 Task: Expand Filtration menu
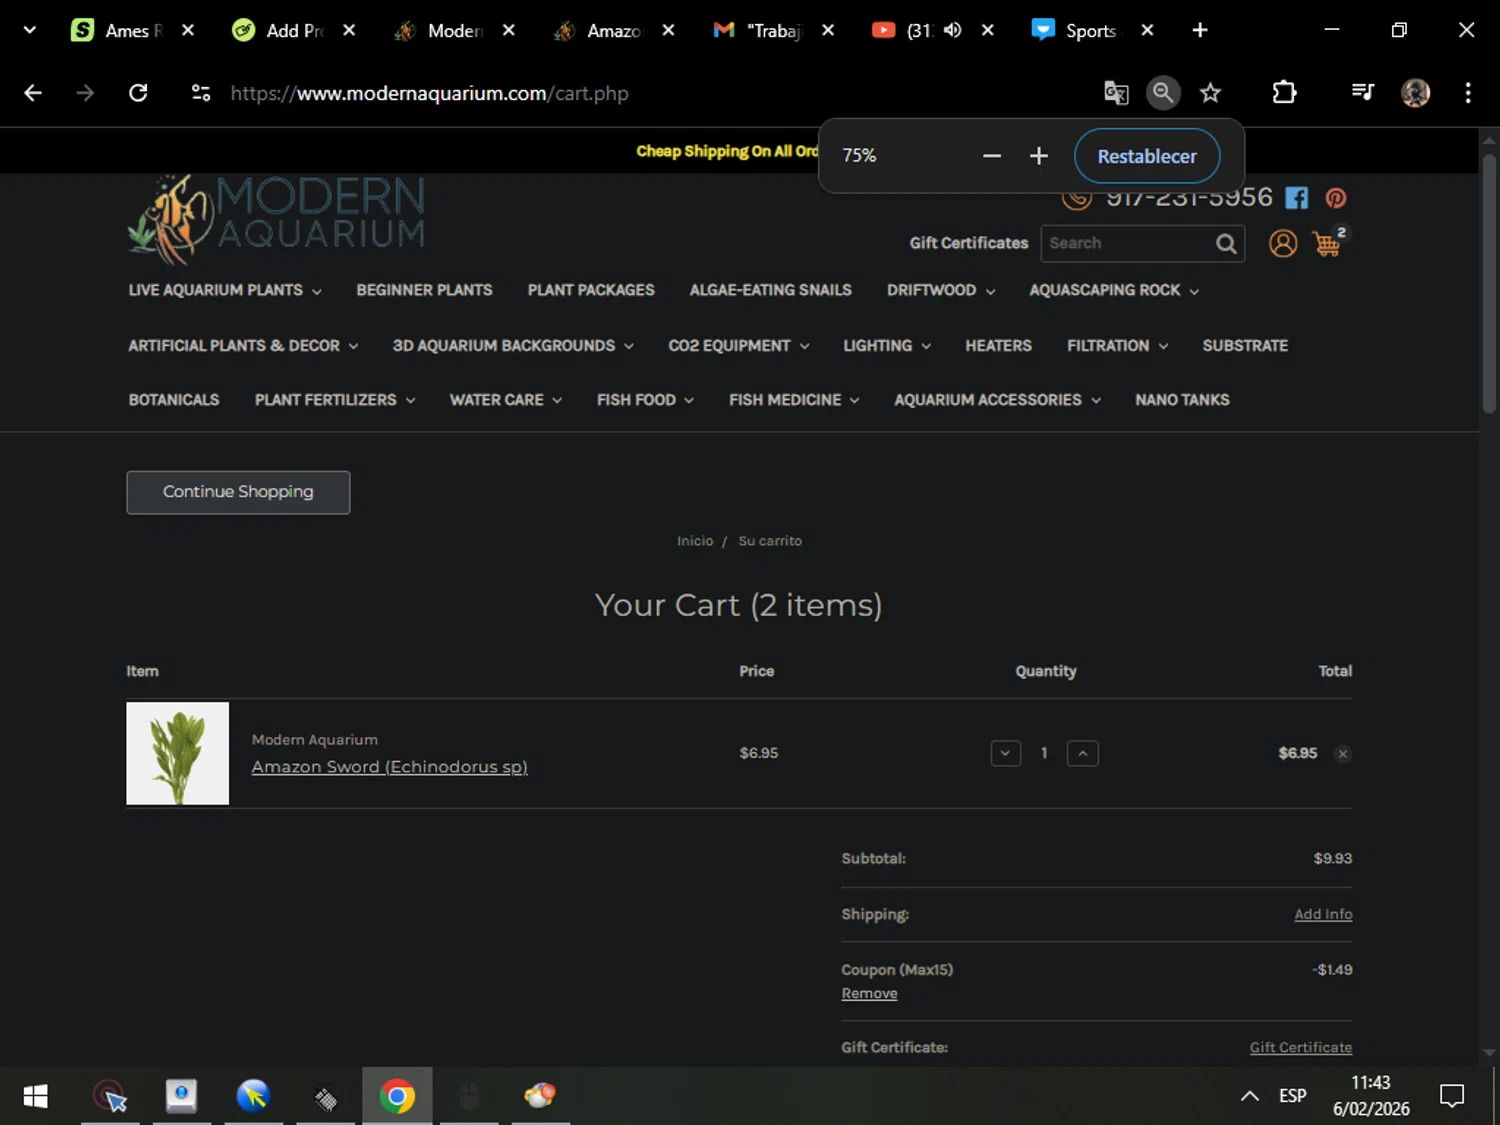click(1117, 346)
